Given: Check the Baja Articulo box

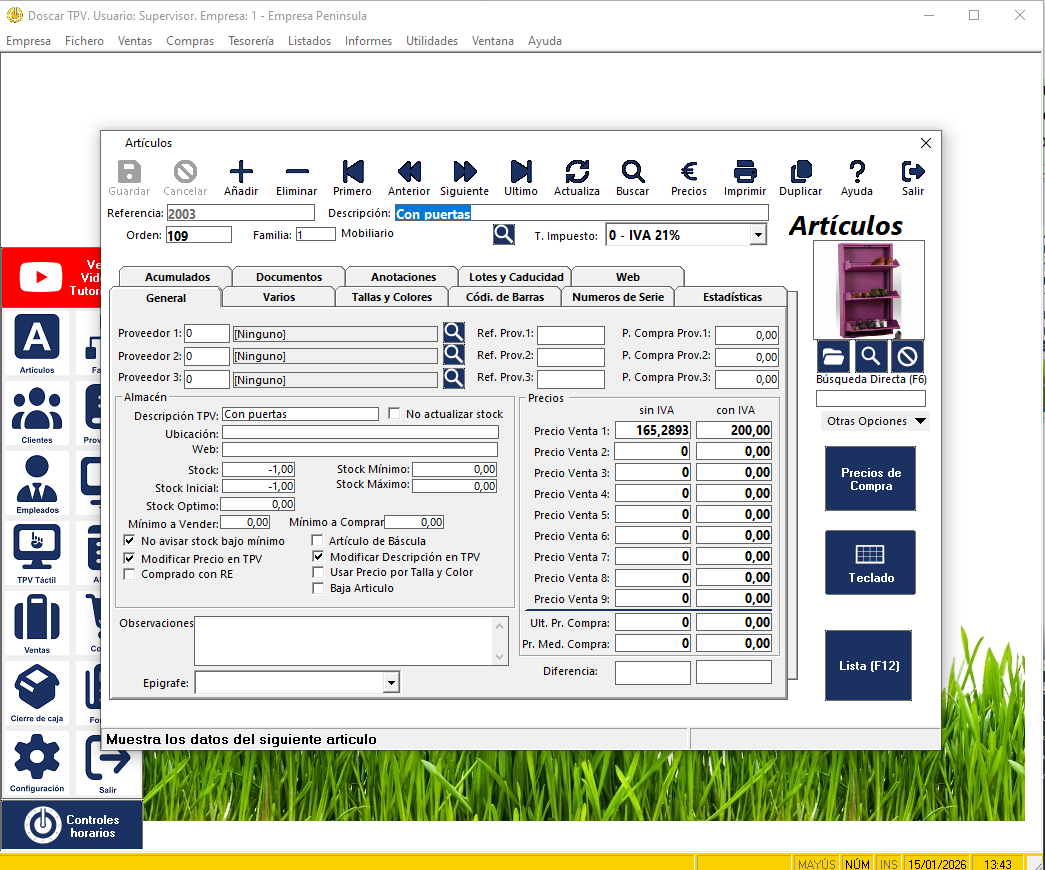Looking at the screenshot, I should click(319, 589).
